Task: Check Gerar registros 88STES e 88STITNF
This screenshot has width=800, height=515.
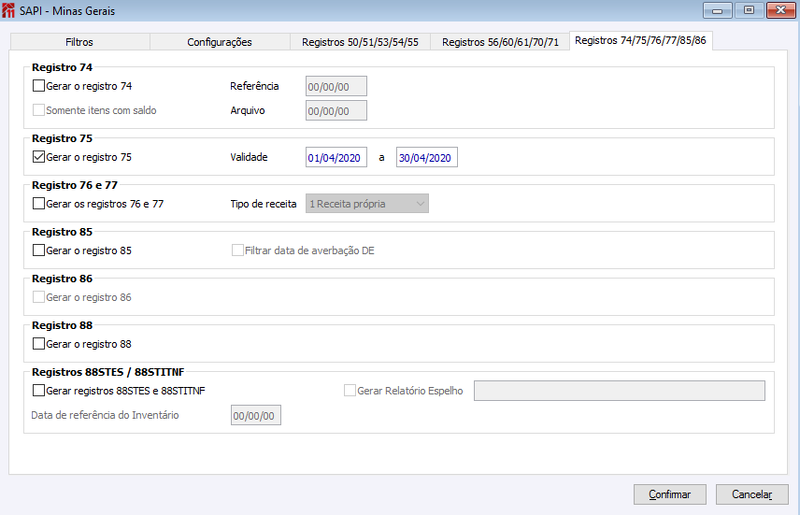Action: (x=39, y=390)
